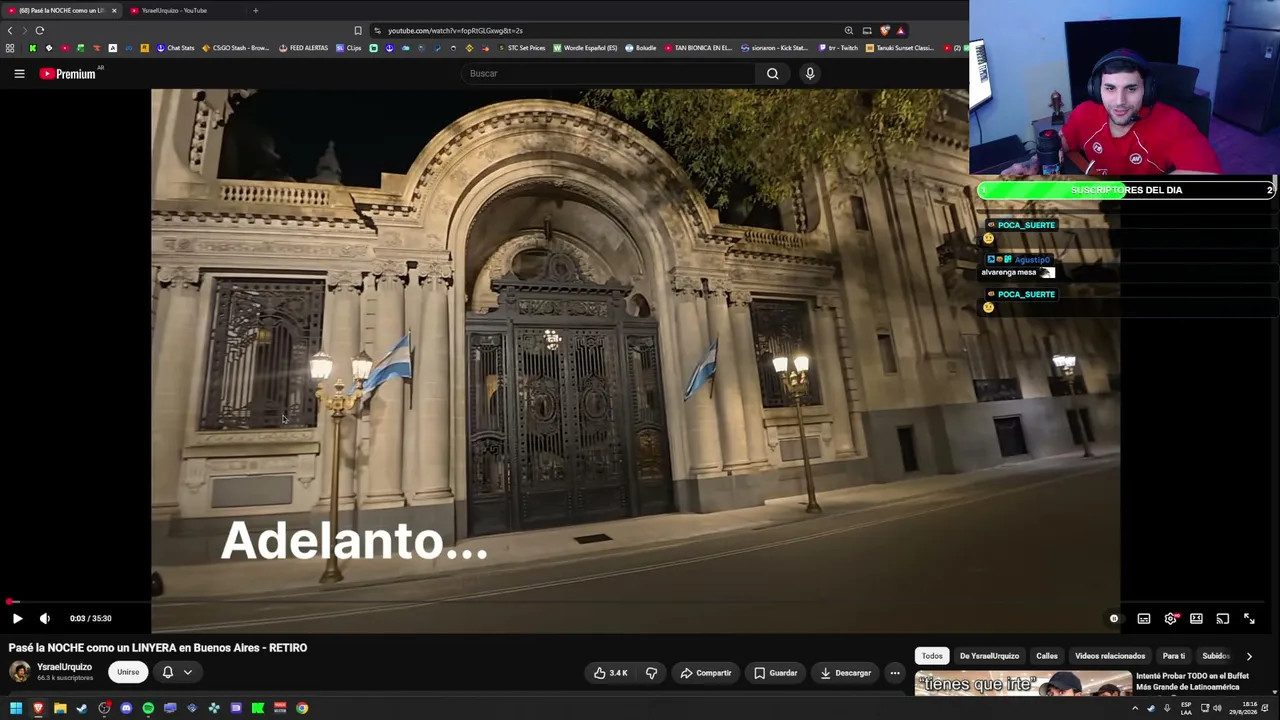Open the zoom magnifier in address bar
The image size is (1280, 720).
[x=849, y=30]
